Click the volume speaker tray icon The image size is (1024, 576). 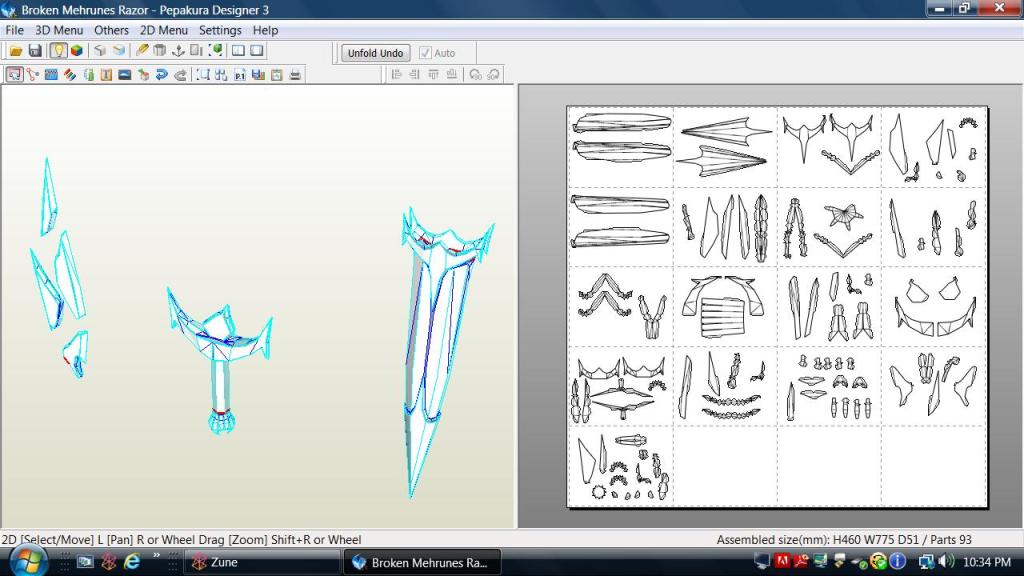click(x=945, y=562)
